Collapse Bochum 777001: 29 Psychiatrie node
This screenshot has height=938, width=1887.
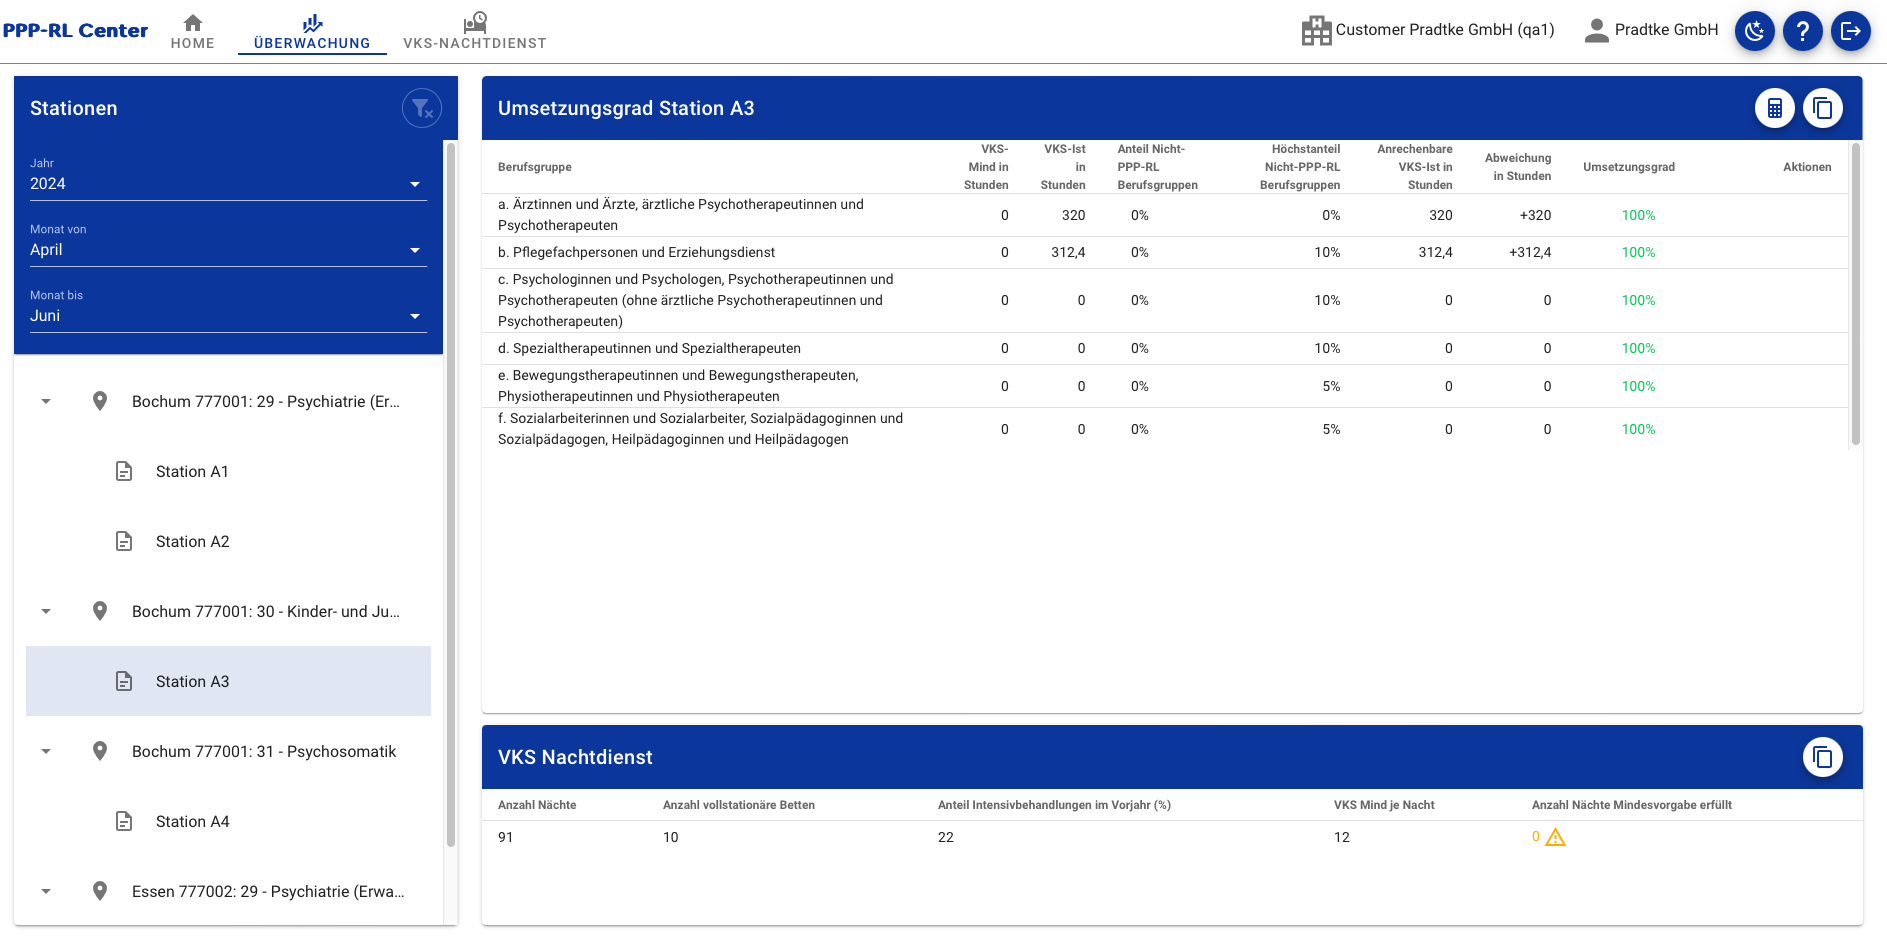point(46,401)
